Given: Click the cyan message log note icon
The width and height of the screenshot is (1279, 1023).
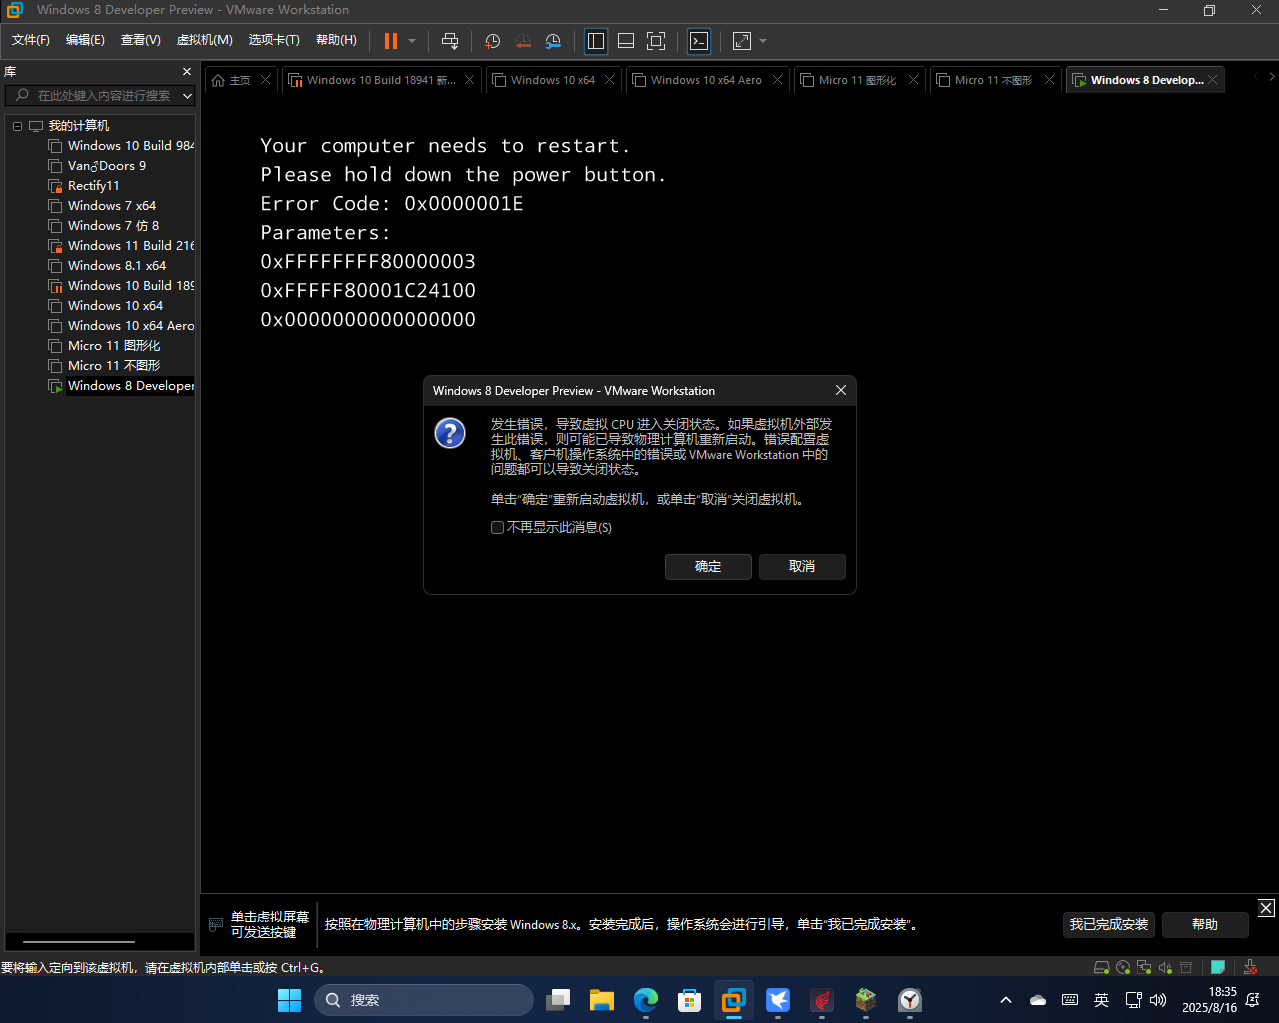Looking at the screenshot, I should pyautogui.click(x=1218, y=967).
